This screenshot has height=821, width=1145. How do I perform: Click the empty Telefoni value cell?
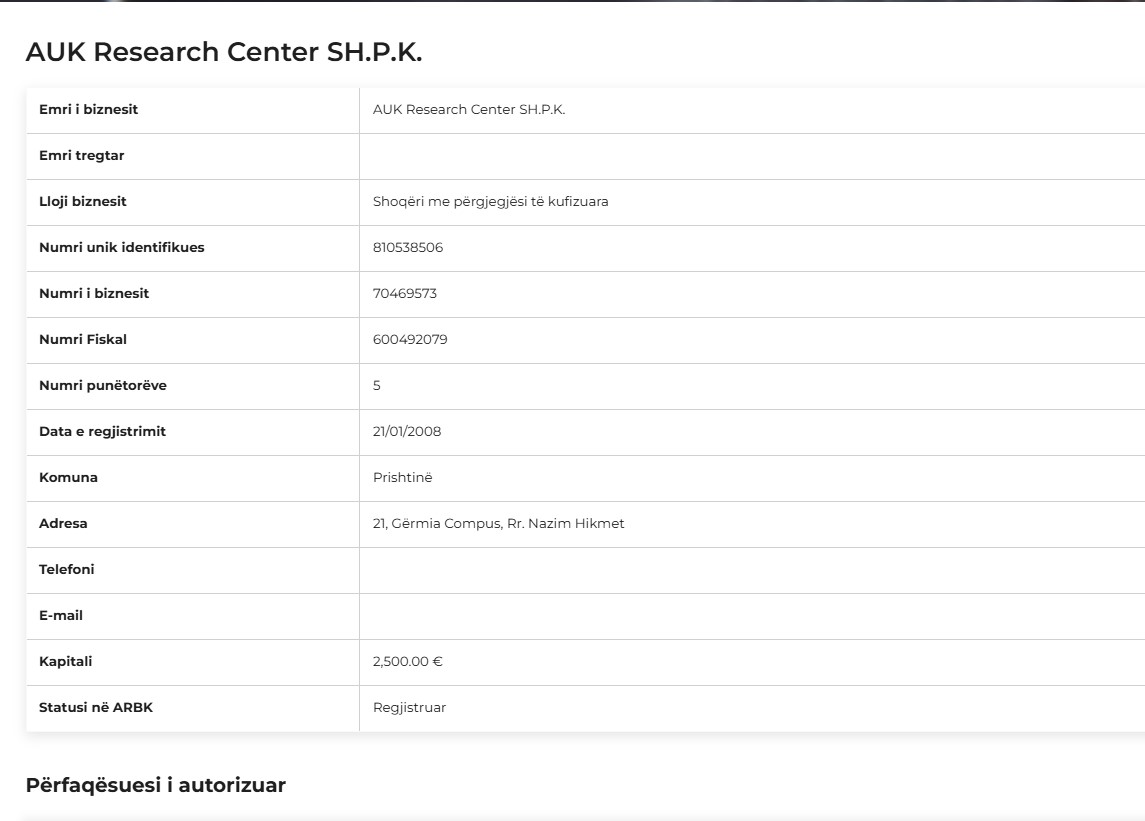point(752,570)
